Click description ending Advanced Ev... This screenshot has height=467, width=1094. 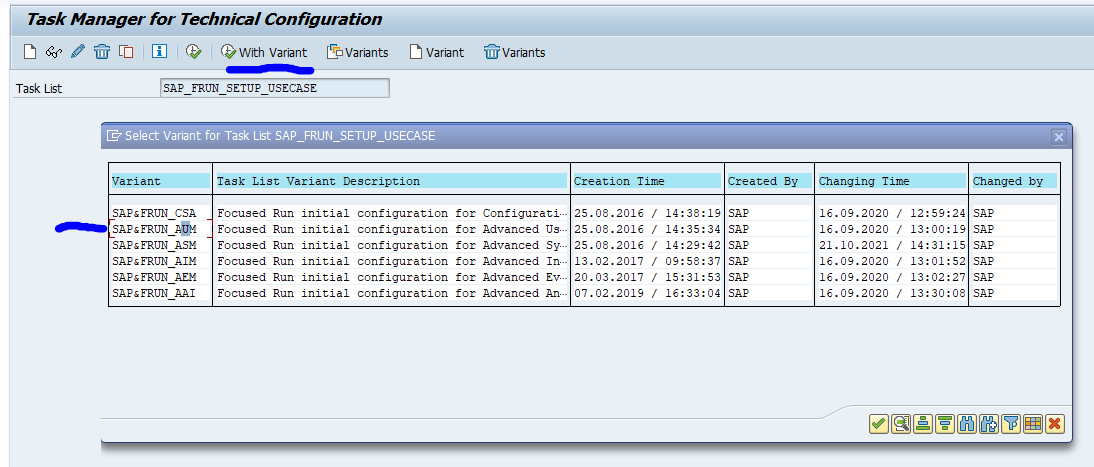click(x=391, y=277)
